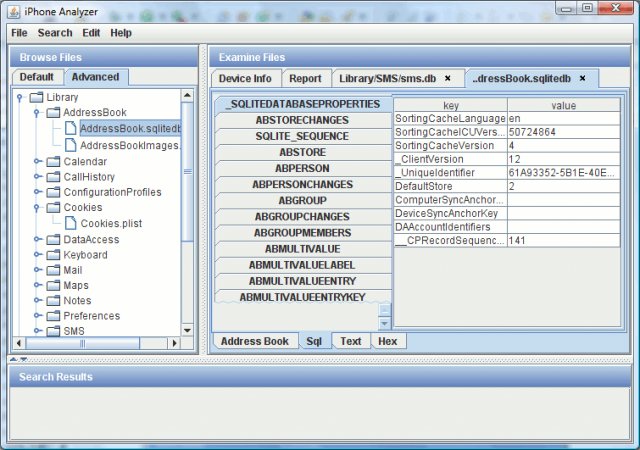Click the file tree scroll-up arrow

(187, 96)
